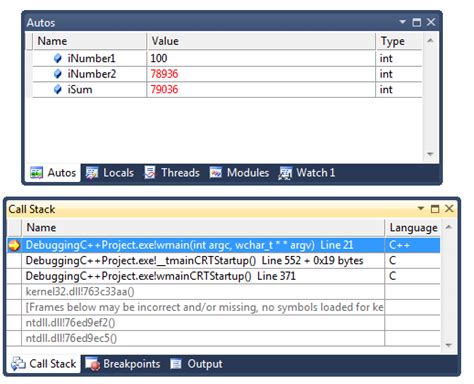Select the Call Stack tab label
Viewport: 474px width, 384px height.
coord(53,364)
